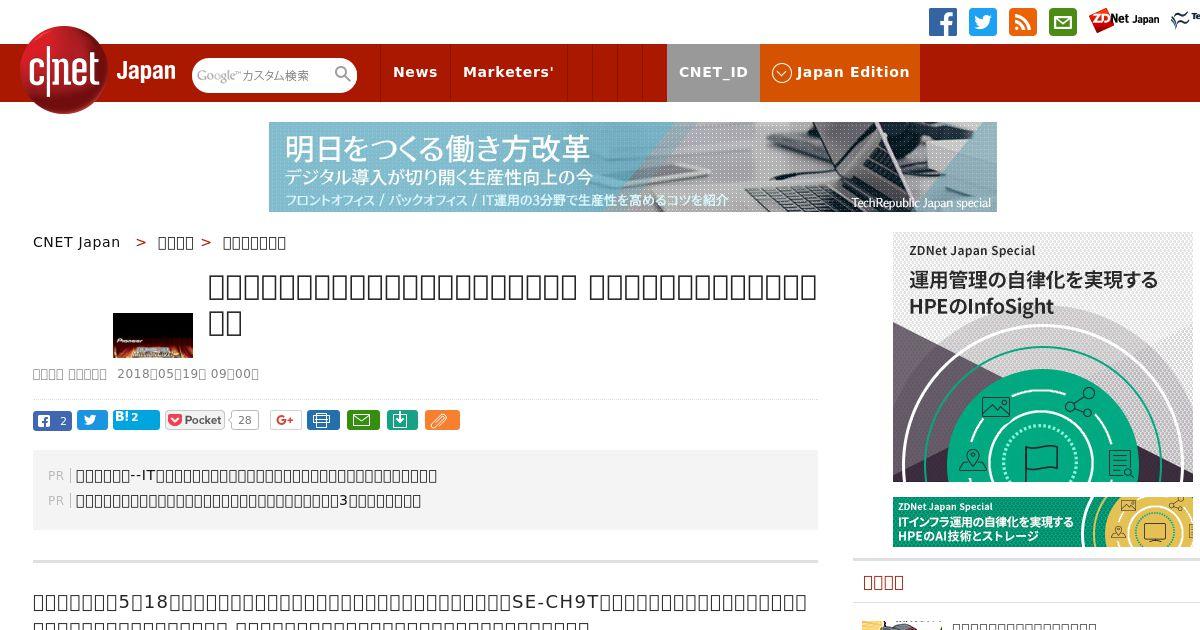Open the orange RSS feed icon
The width and height of the screenshot is (1200, 630).
pos(1023,21)
